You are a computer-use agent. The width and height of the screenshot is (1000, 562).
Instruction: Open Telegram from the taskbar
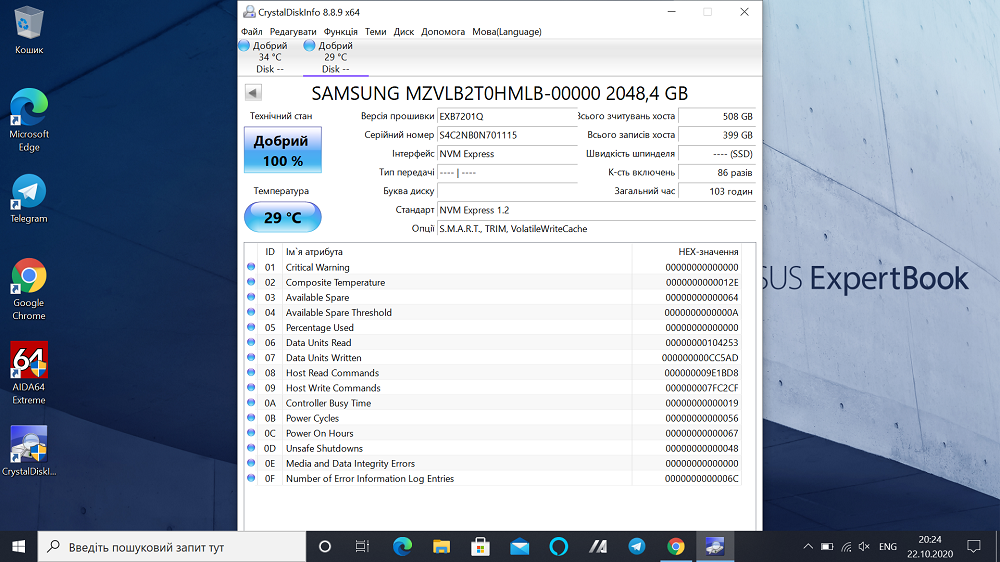coord(636,547)
